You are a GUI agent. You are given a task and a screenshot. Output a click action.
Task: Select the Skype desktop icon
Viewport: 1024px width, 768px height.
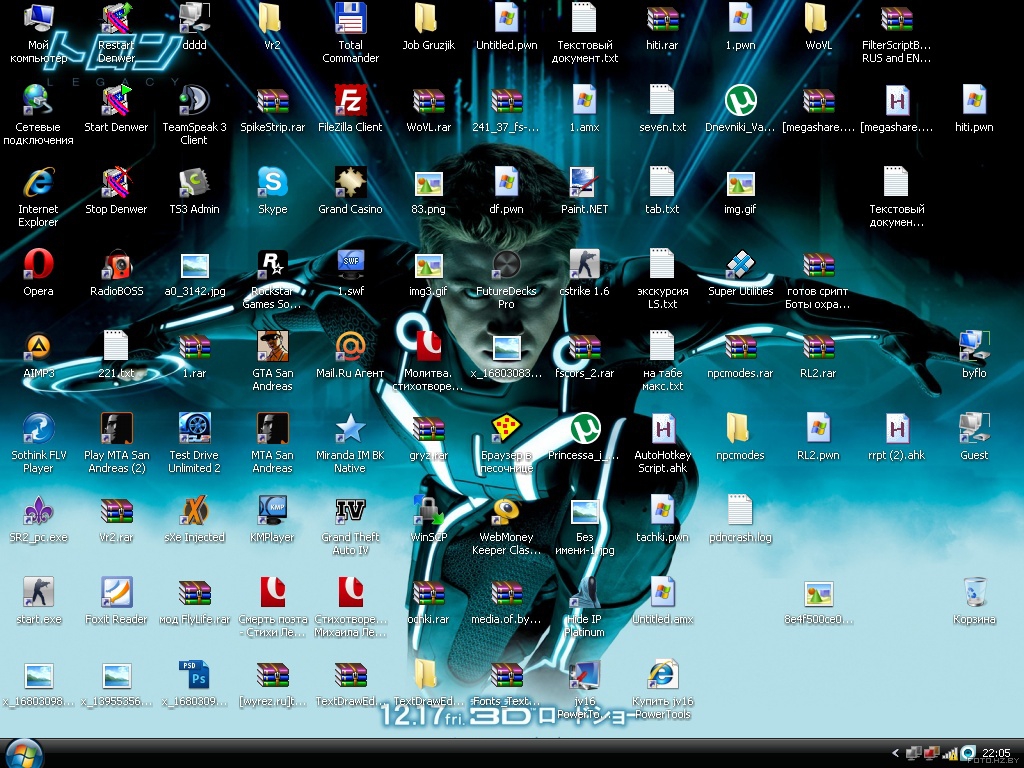[x=272, y=182]
